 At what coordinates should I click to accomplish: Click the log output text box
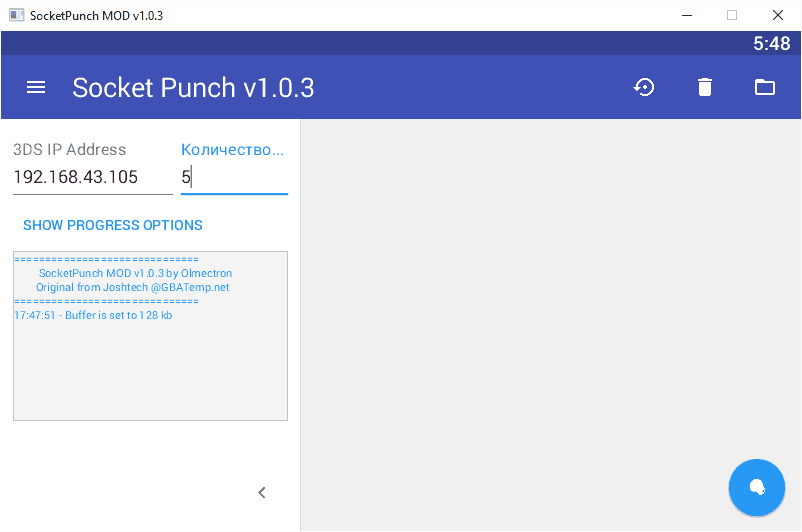pos(150,336)
